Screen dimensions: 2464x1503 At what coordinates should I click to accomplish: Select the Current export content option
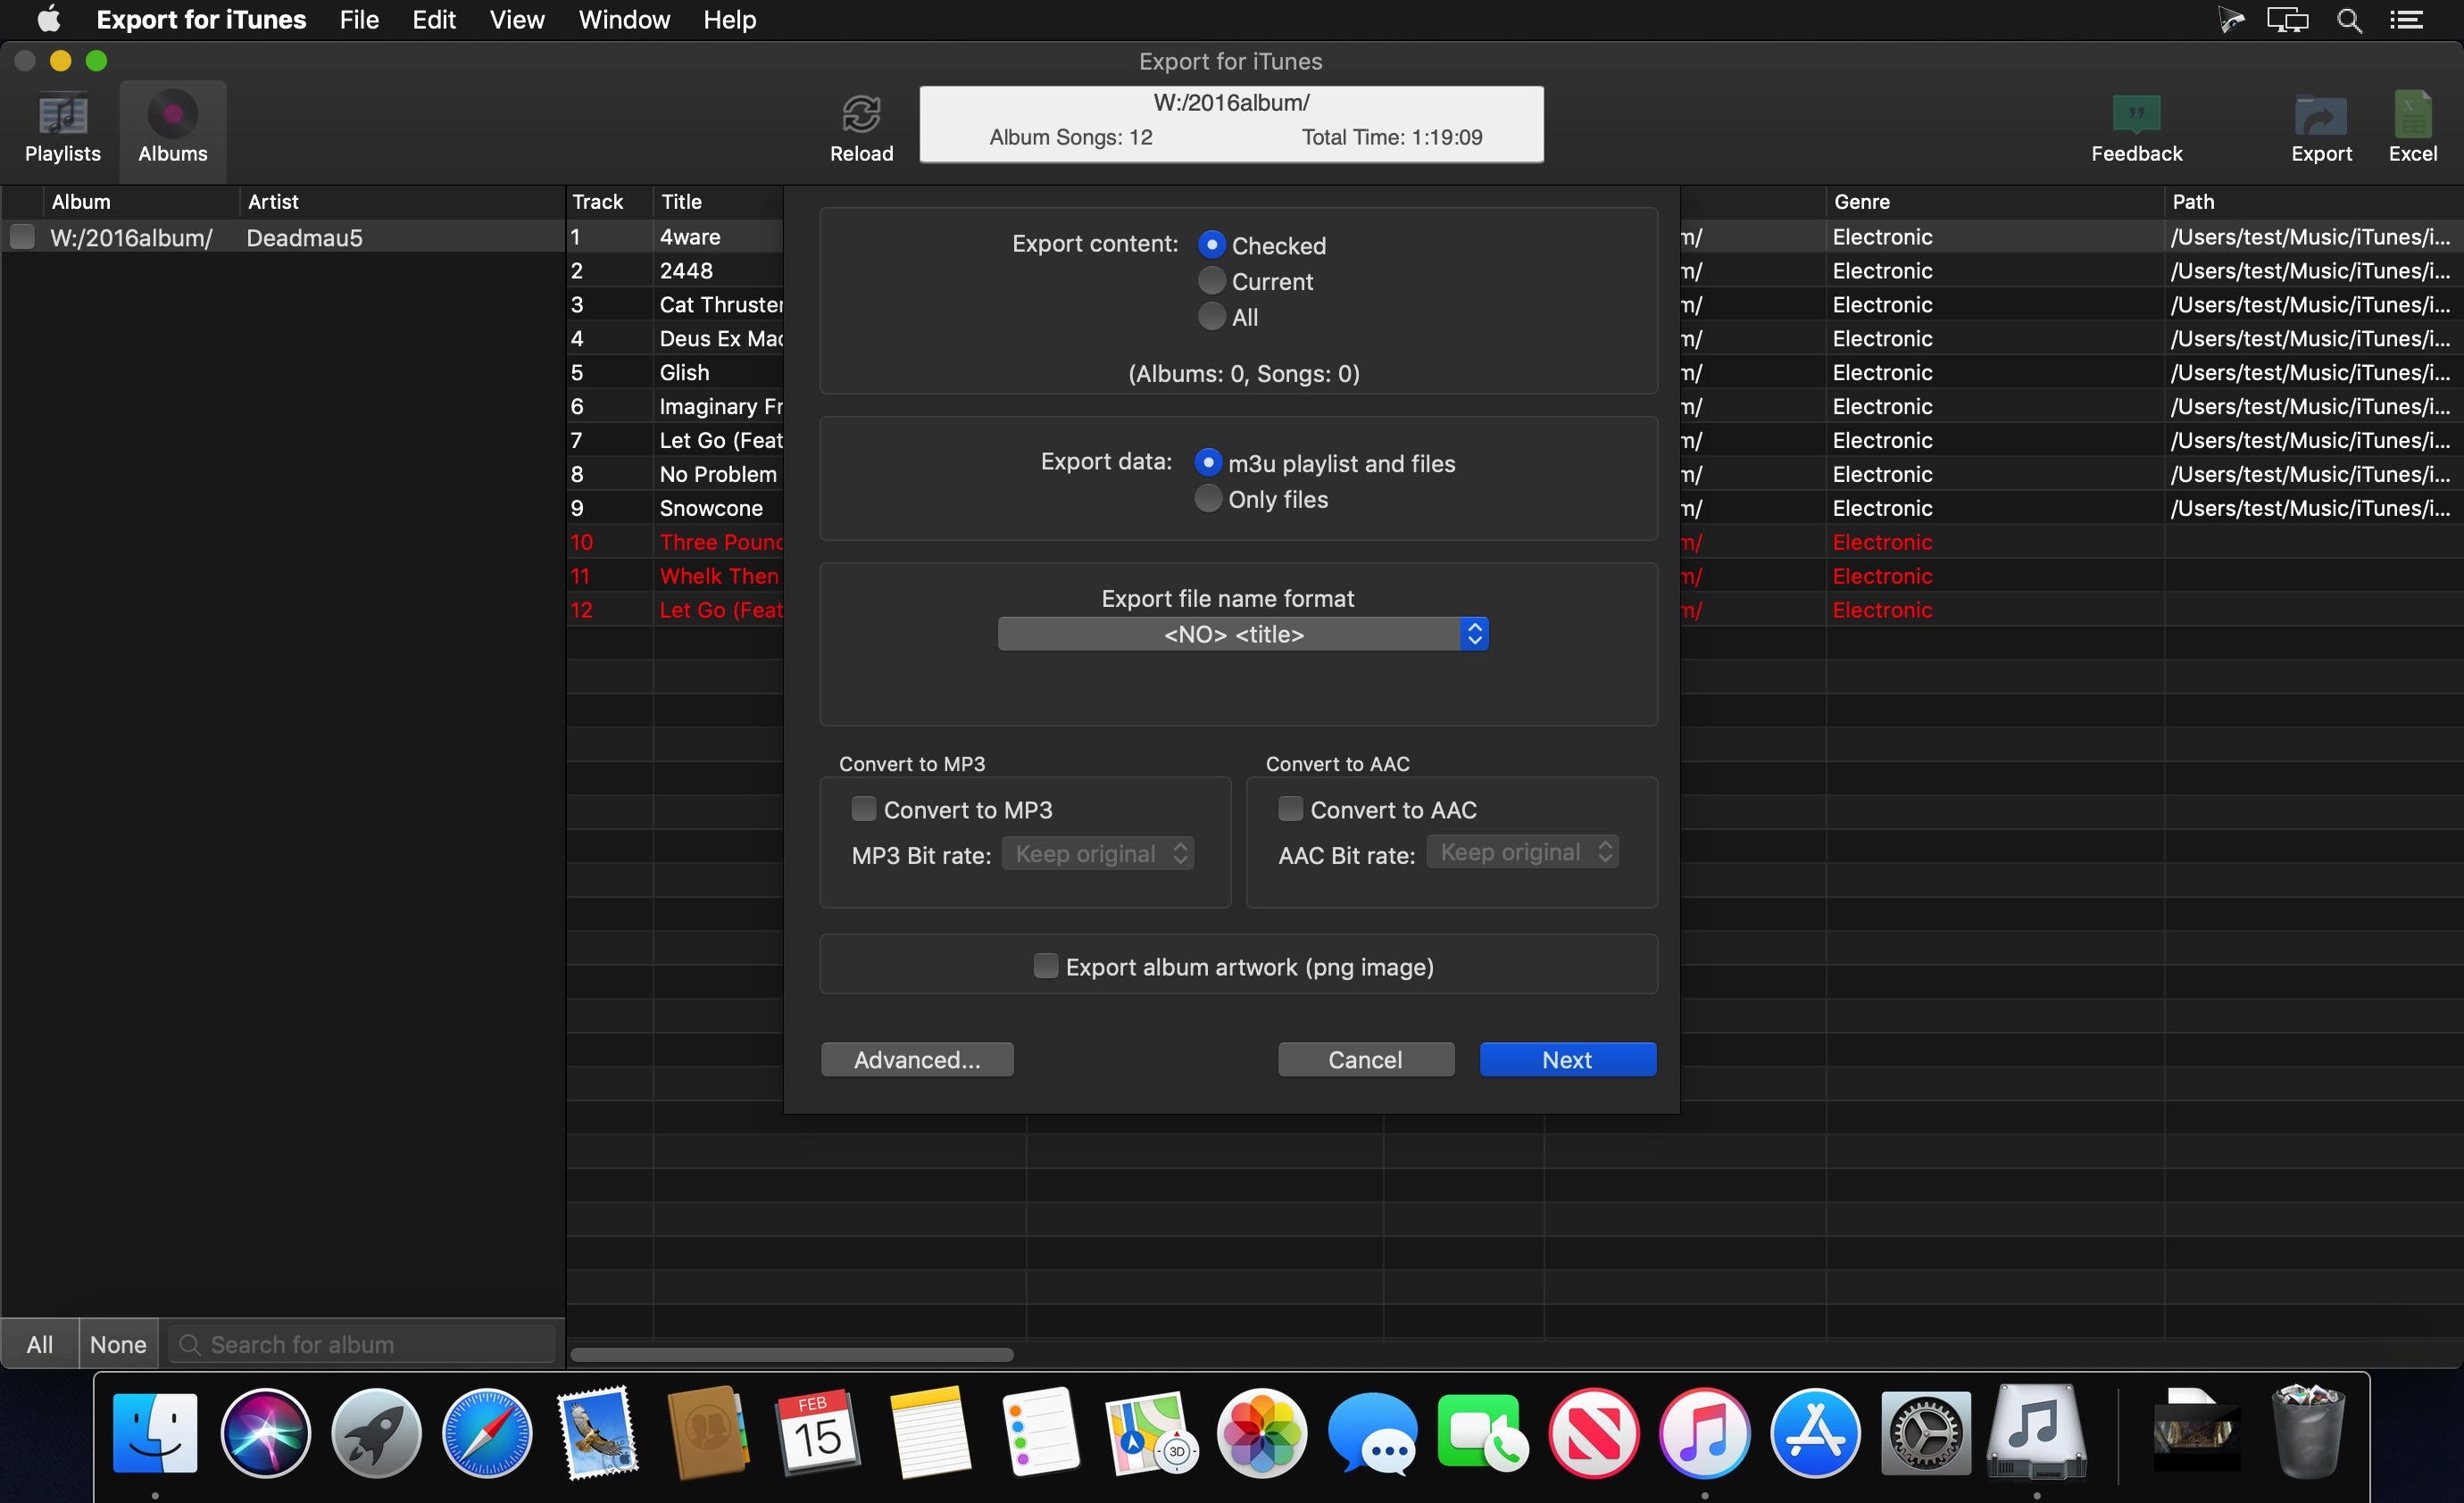tap(1211, 281)
